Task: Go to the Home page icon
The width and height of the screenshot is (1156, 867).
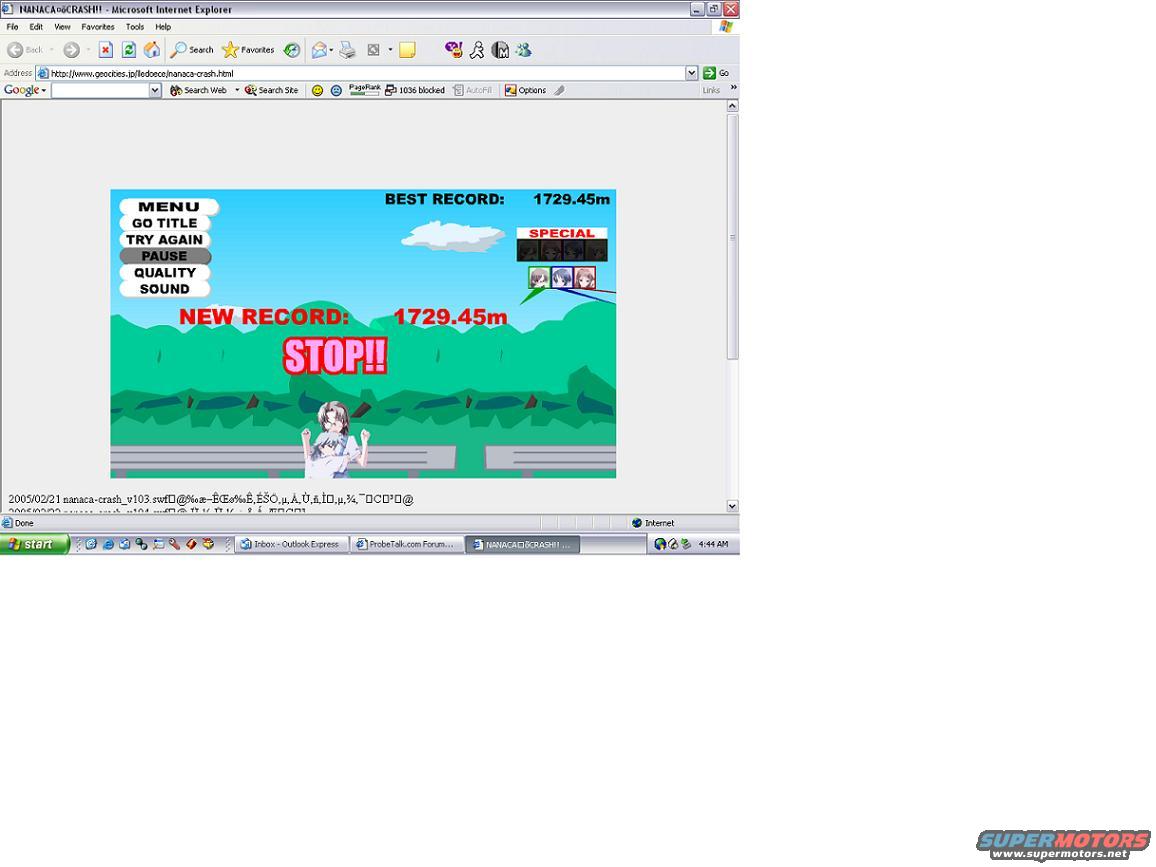Action: click(152, 50)
